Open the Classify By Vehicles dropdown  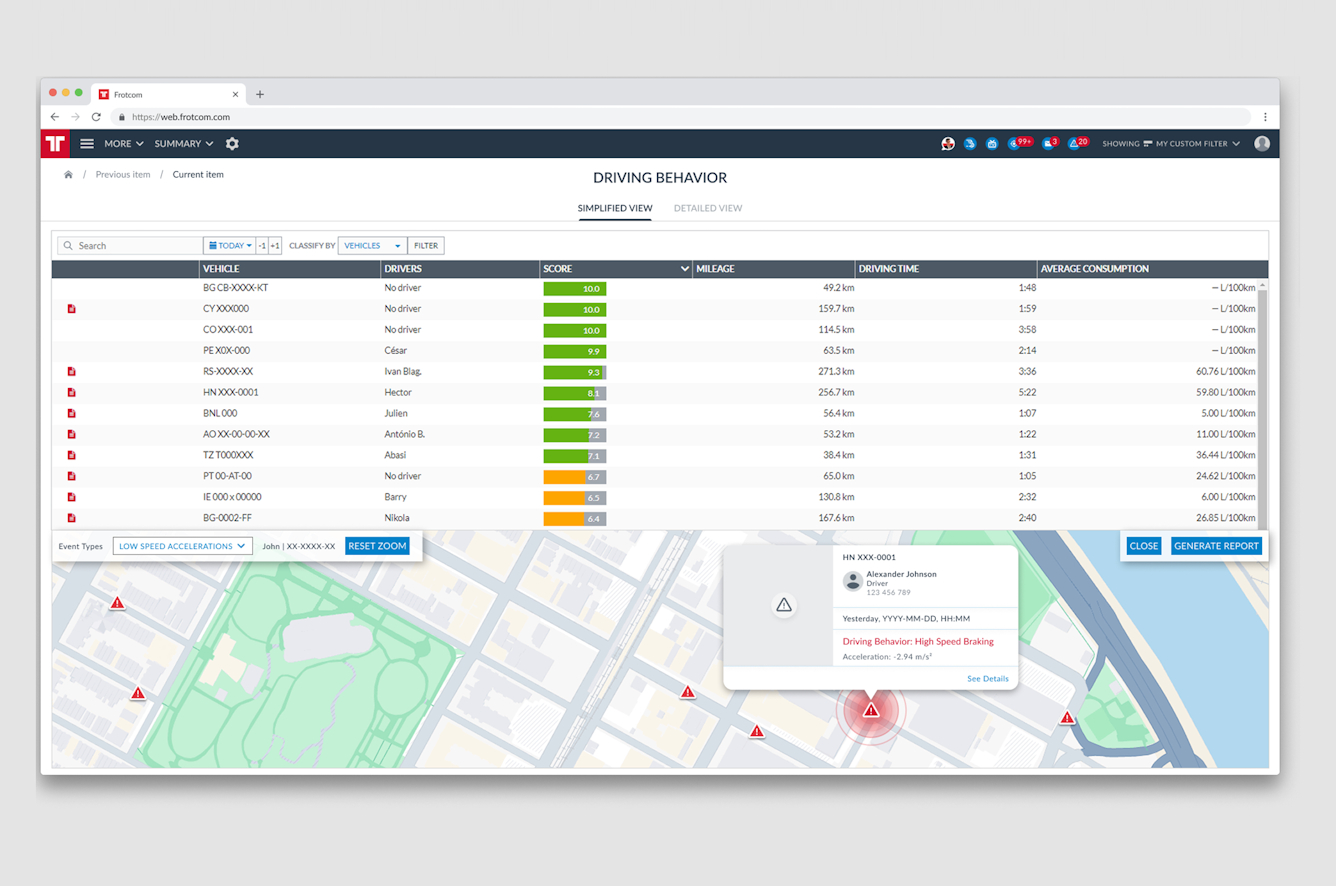point(372,246)
